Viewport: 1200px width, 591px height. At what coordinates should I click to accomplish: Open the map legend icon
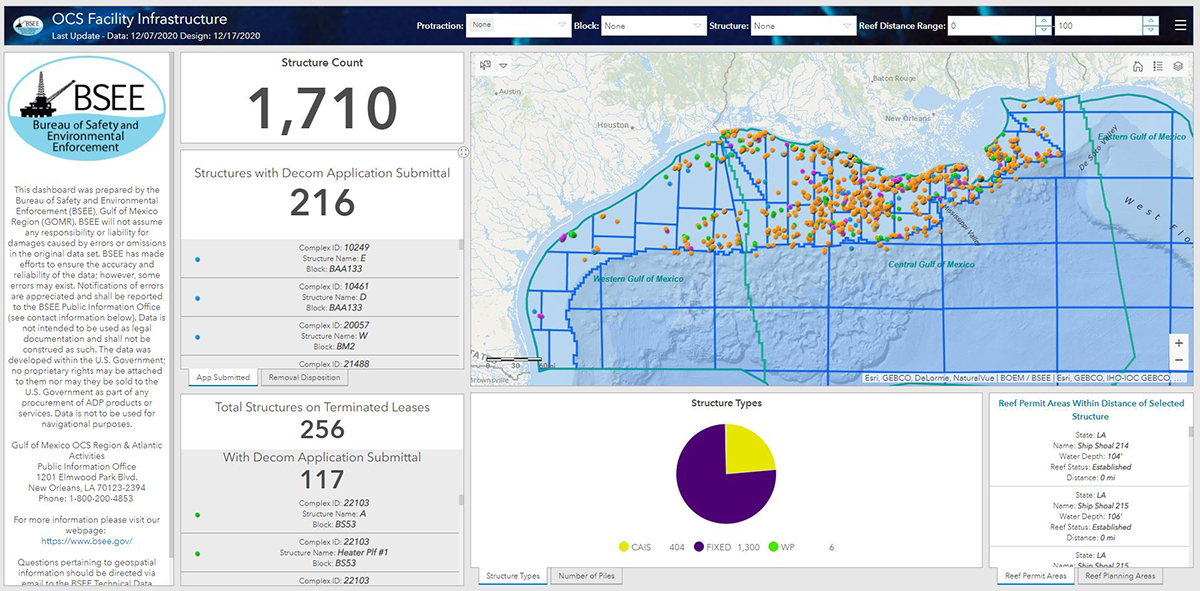(1157, 66)
